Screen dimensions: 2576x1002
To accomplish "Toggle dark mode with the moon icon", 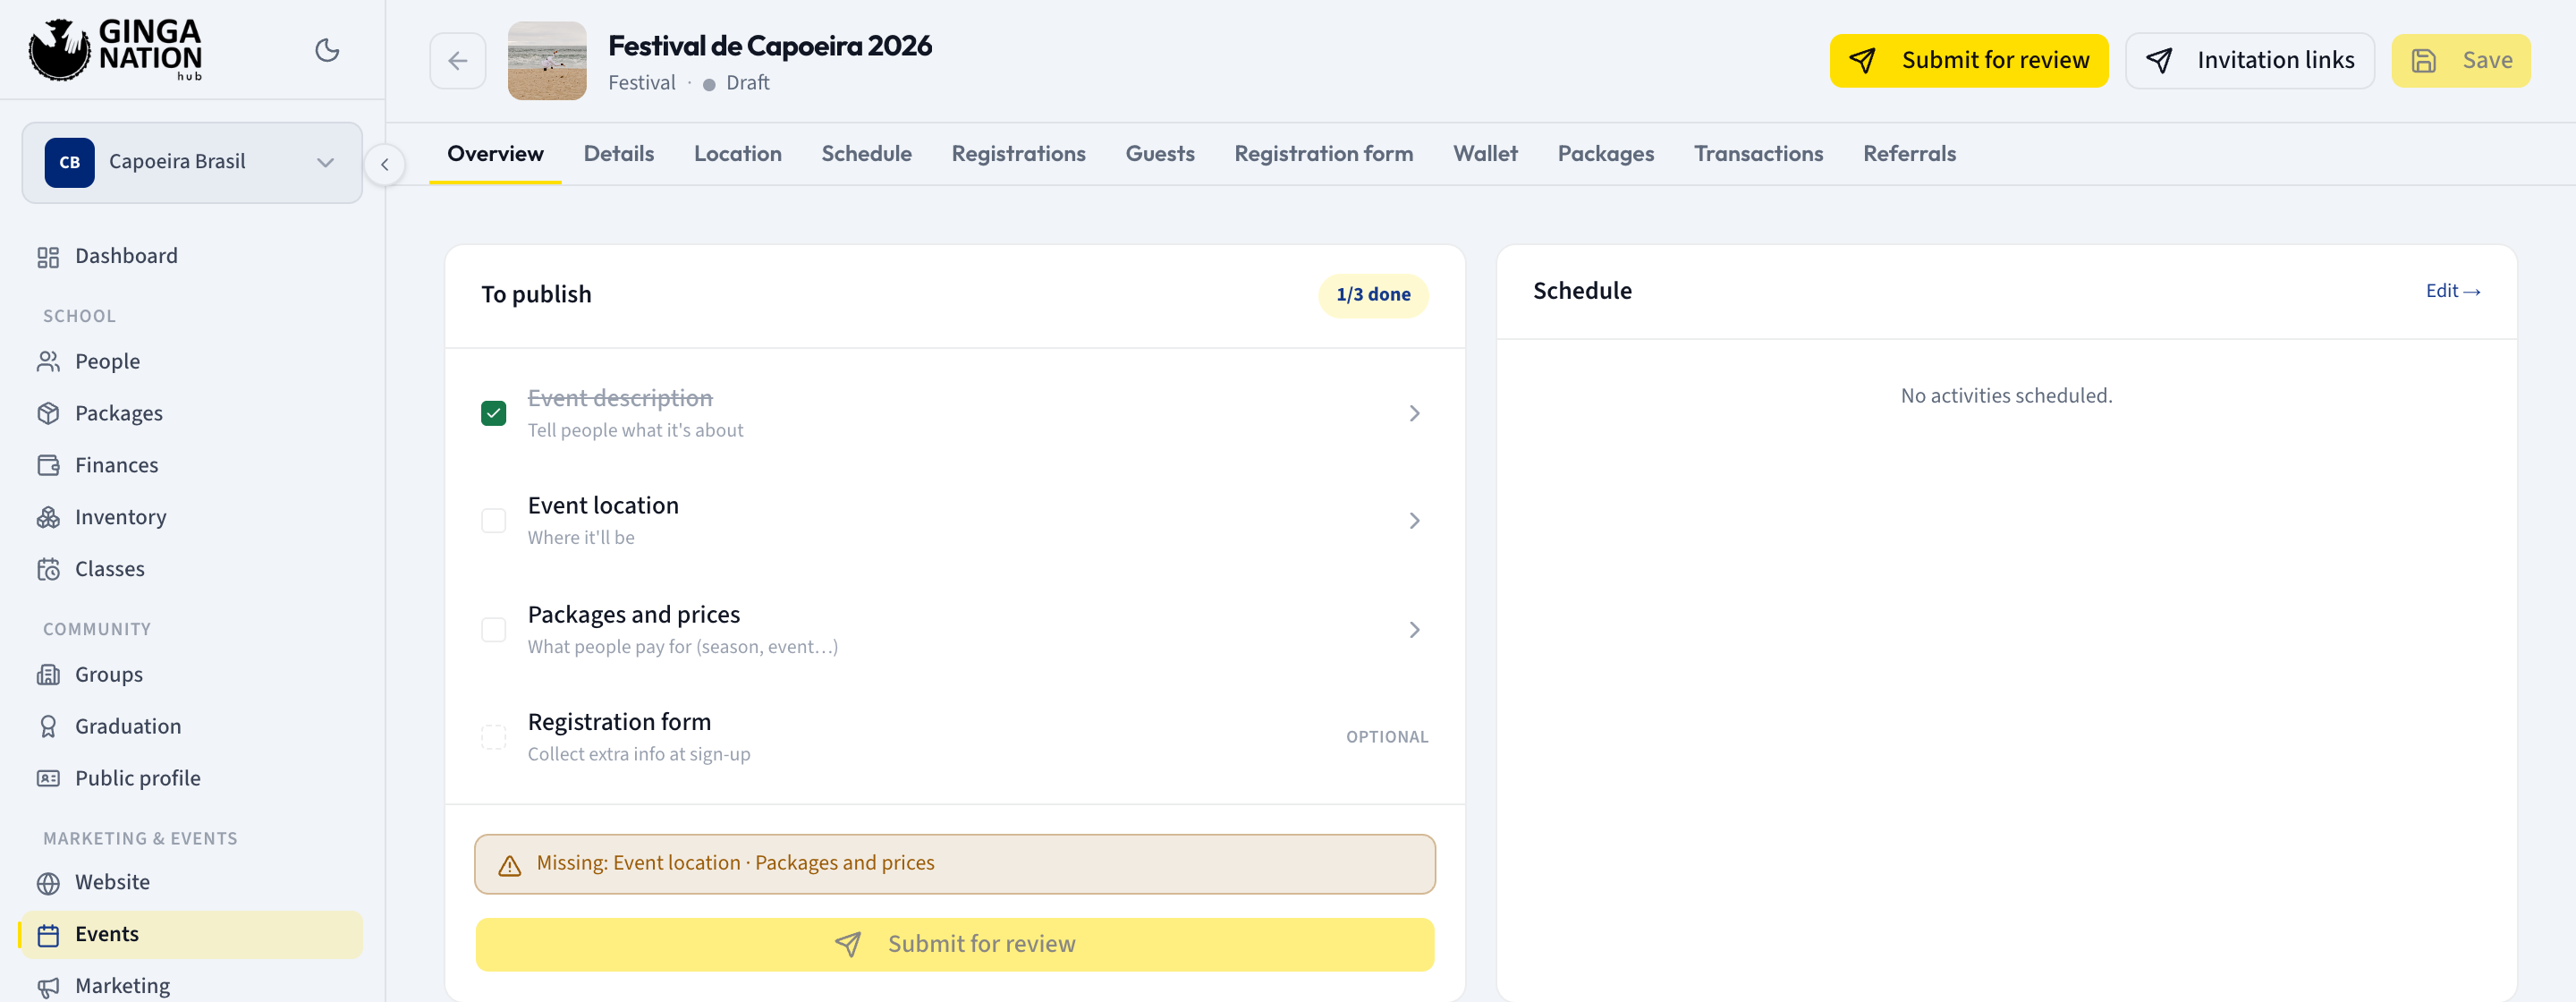I will (x=327, y=50).
